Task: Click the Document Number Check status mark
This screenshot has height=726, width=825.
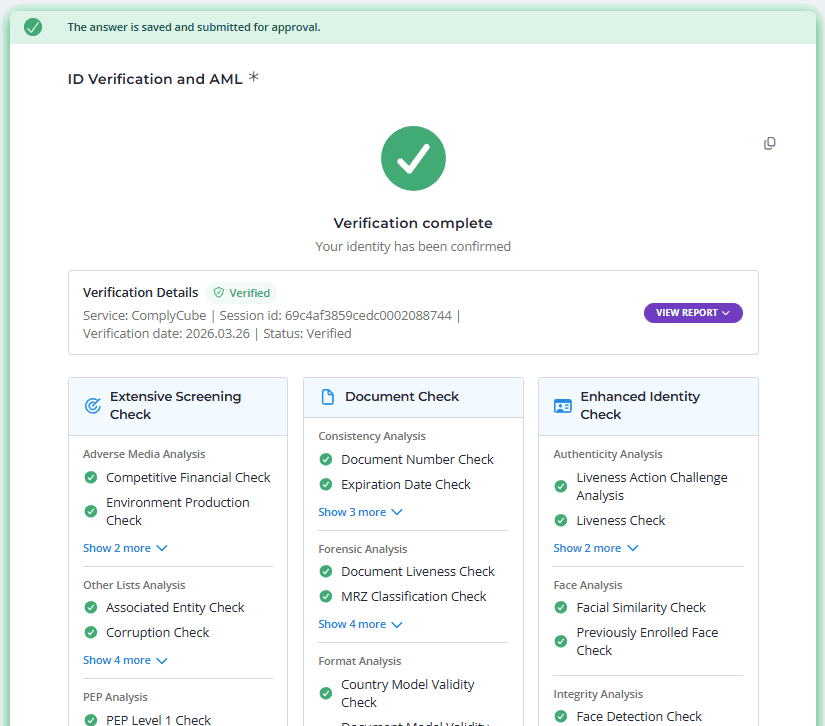Action: pos(326,460)
